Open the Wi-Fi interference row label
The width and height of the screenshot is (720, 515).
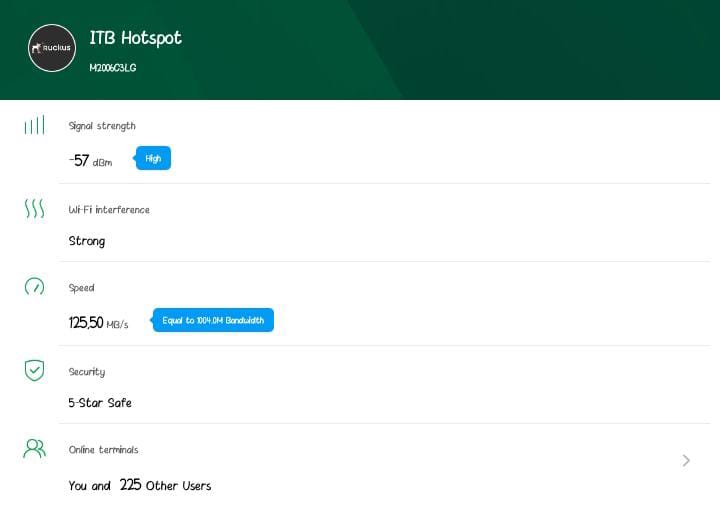click(x=108, y=210)
